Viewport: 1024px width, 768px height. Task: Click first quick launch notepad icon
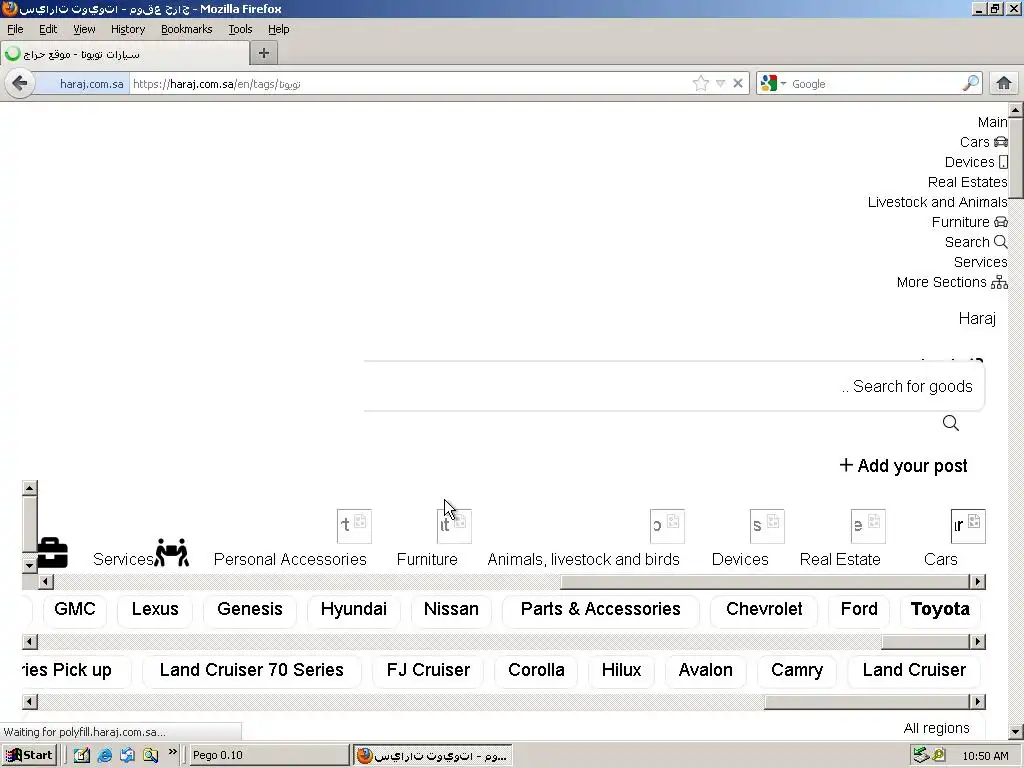click(82, 756)
